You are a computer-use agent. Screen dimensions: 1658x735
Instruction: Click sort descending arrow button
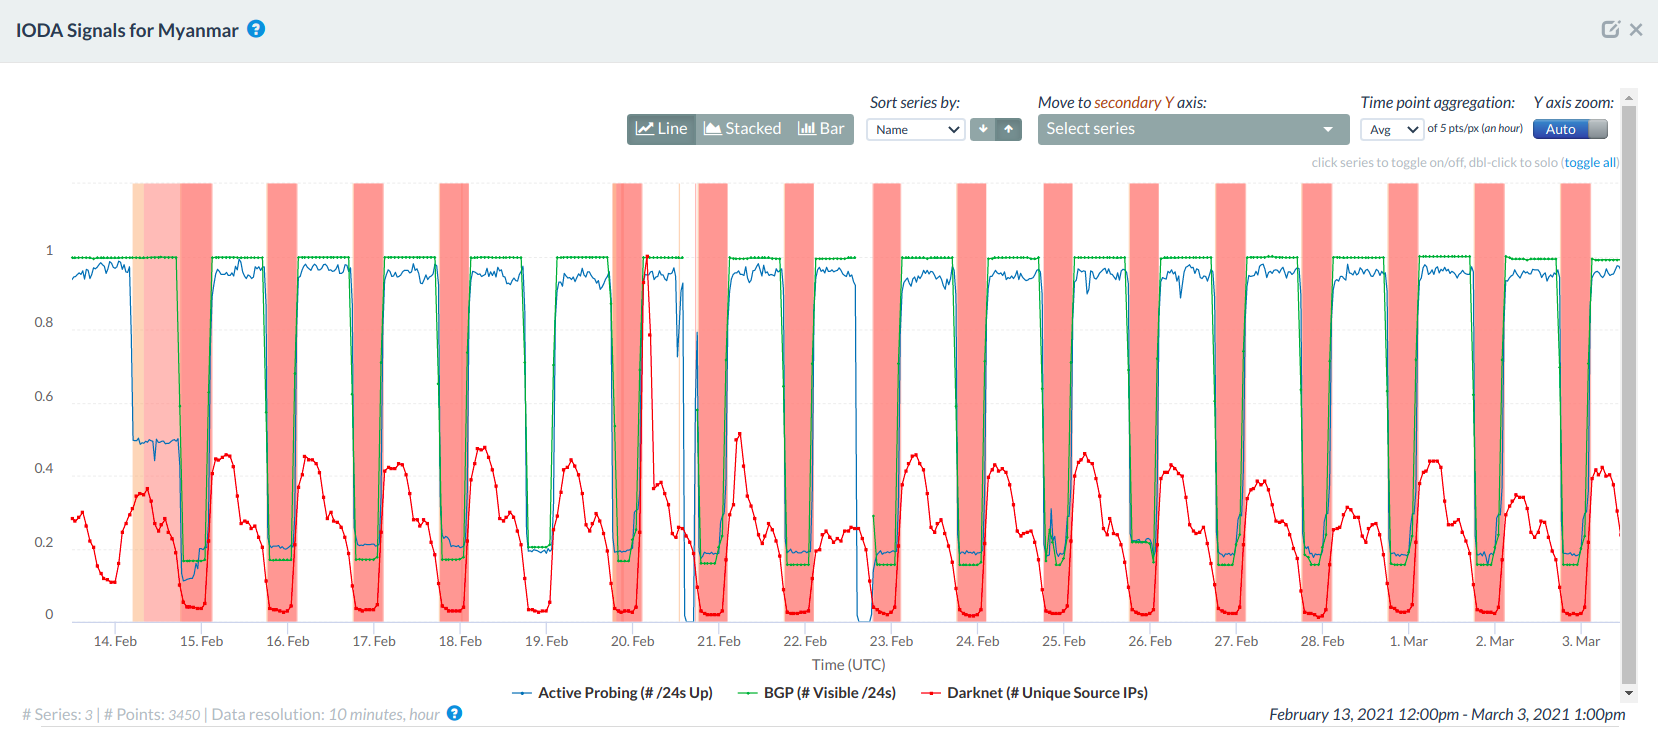click(x=983, y=129)
